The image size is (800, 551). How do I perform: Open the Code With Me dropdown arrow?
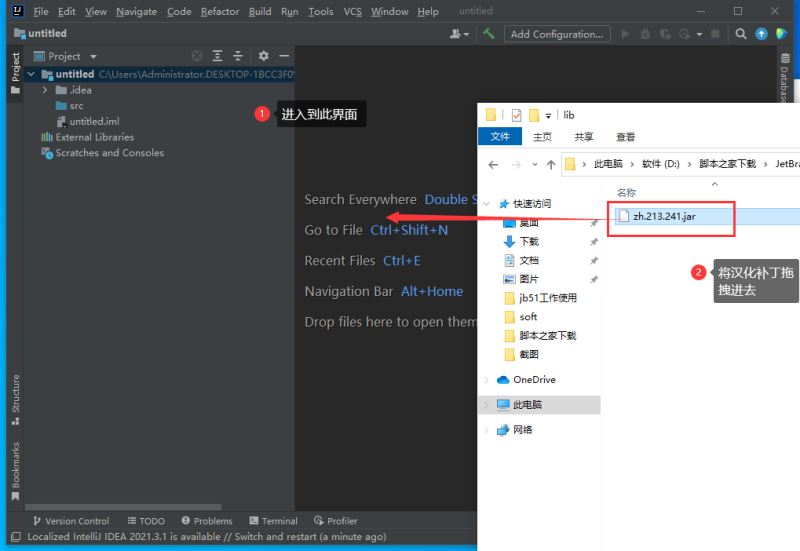(x=466, y=35)
